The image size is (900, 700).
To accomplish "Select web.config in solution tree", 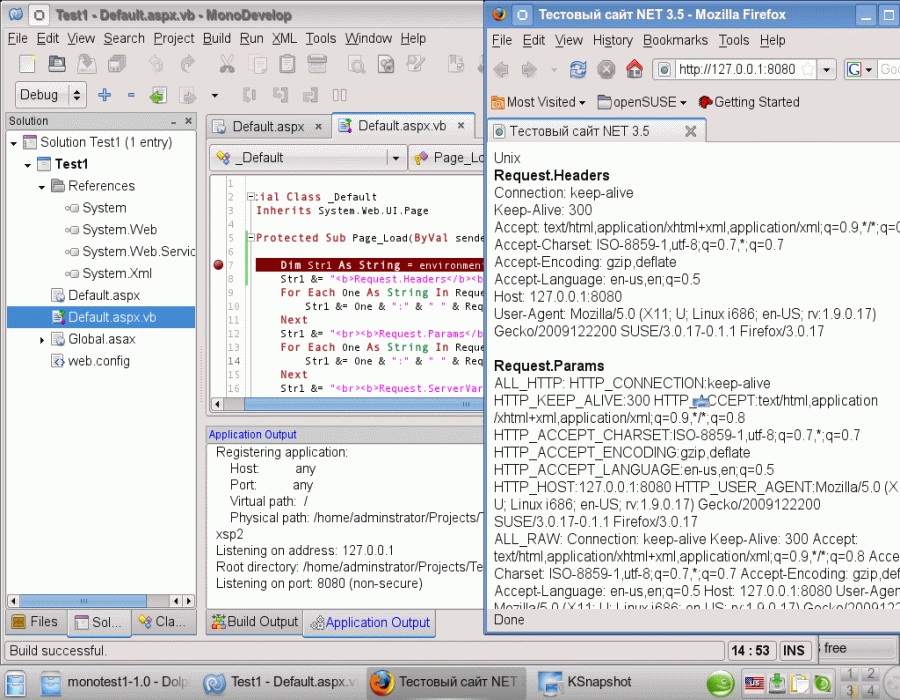I will pos(99,361).
